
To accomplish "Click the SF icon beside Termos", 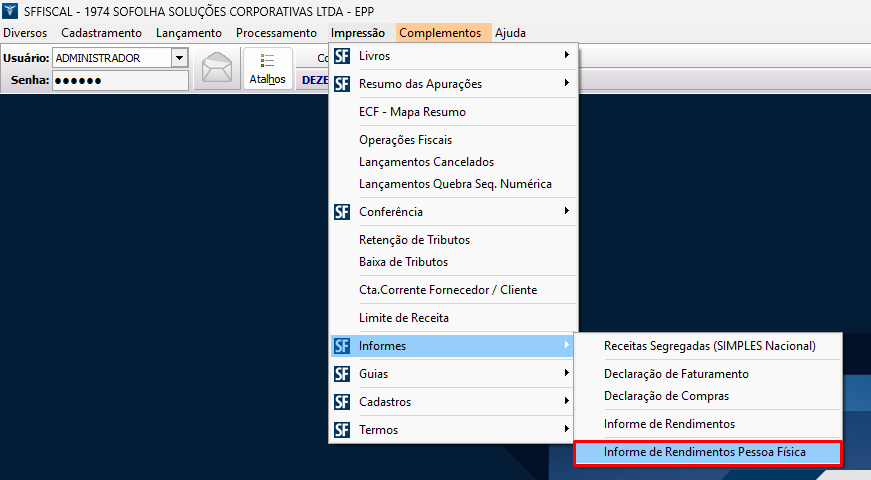I will 342,430.
